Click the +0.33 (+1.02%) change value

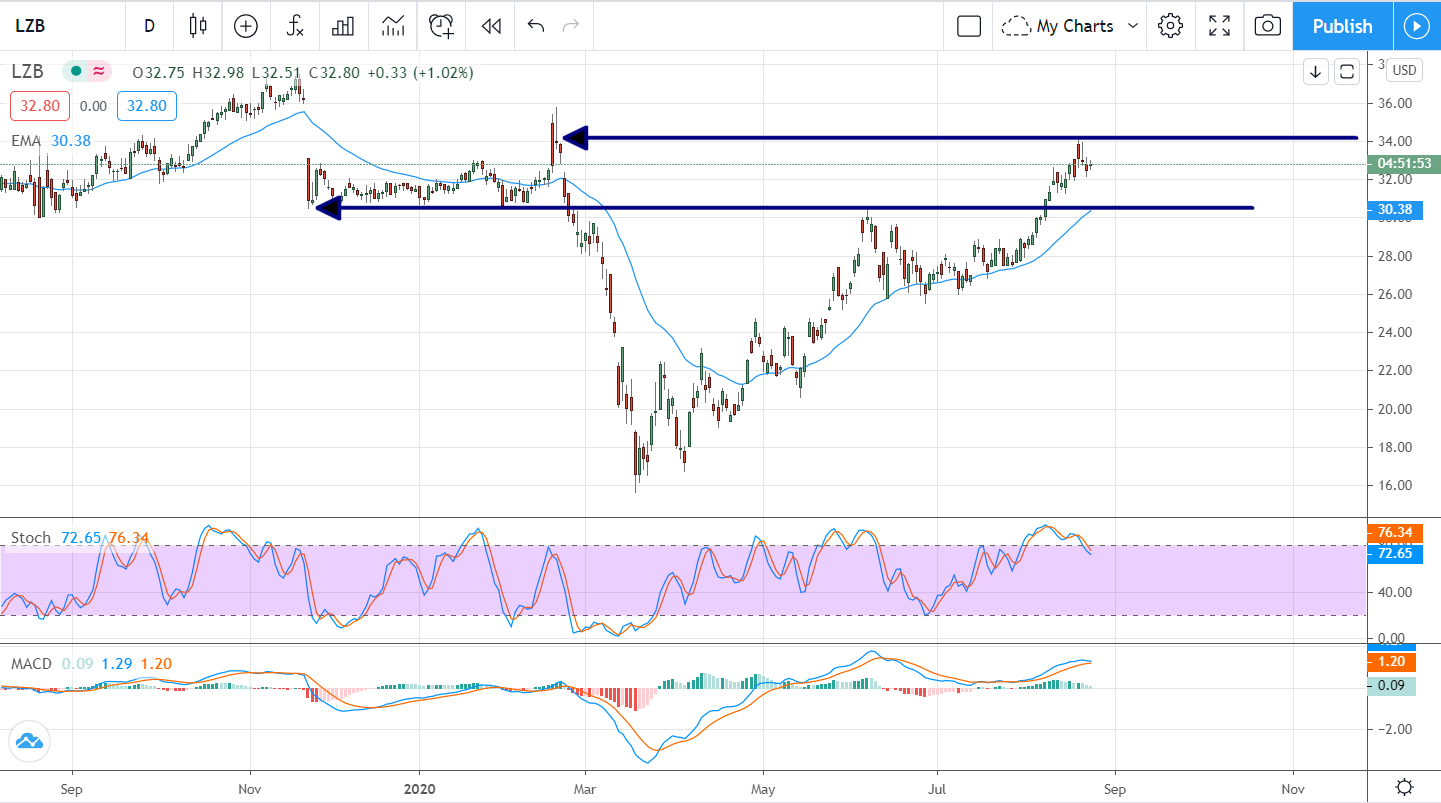pyautogui.click(x=420, y=72)
